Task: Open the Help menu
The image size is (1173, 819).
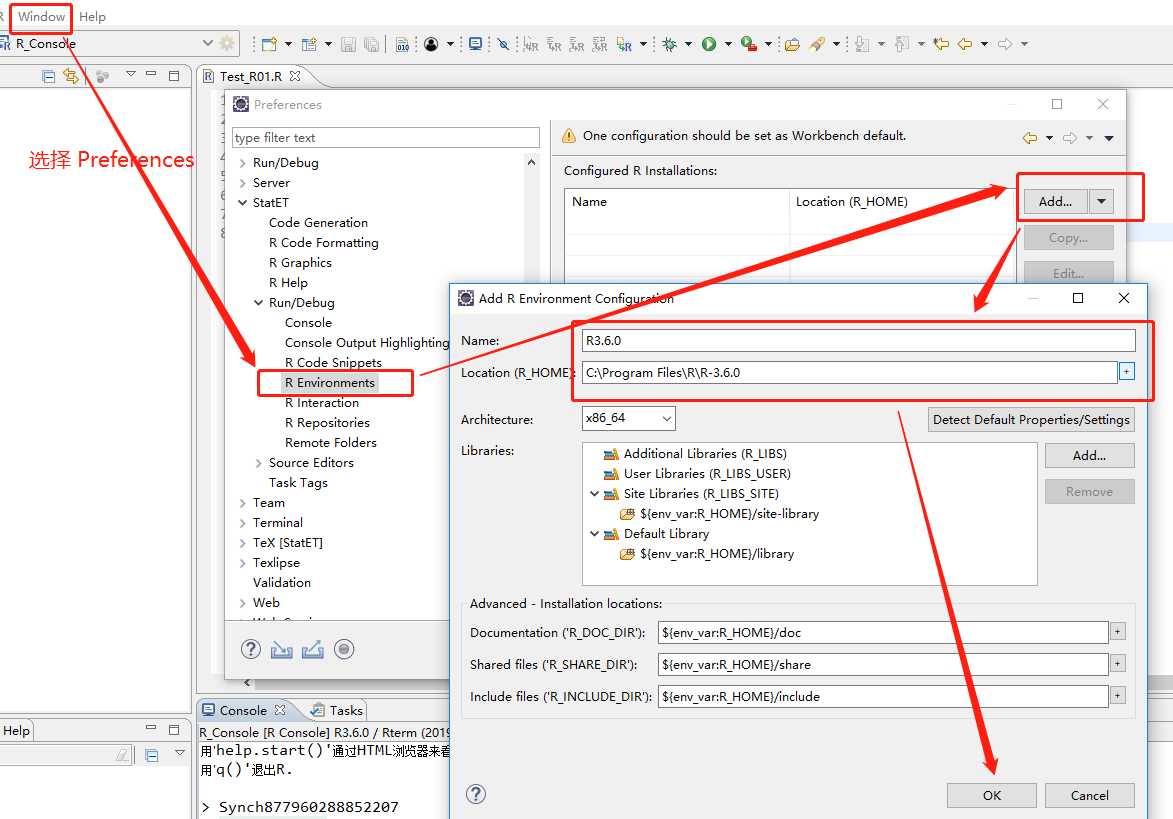Action: (92, 16)
